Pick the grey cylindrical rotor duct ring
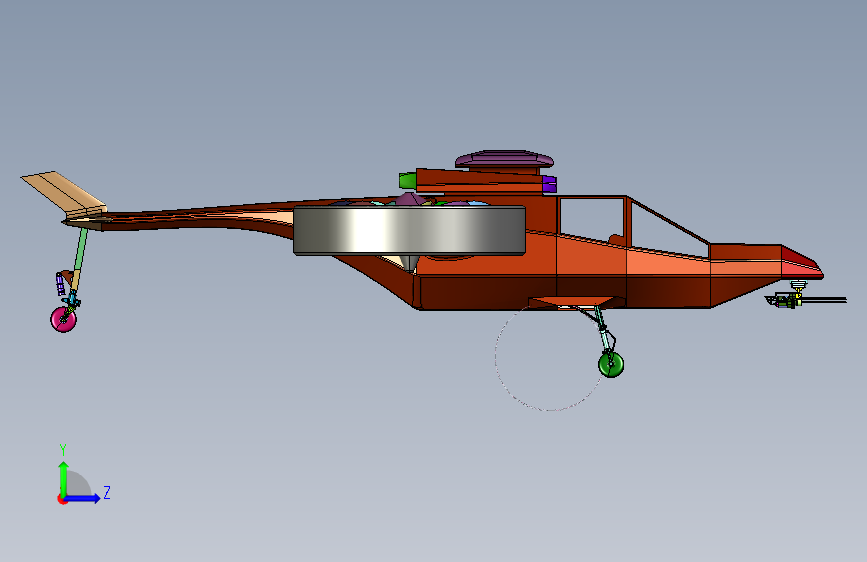The height and width of the screenshot is (562, 867). (409, 230)
